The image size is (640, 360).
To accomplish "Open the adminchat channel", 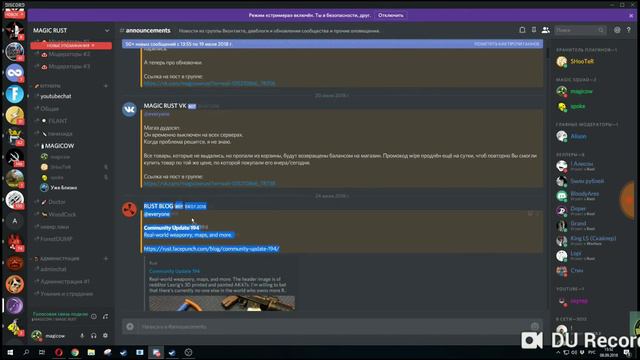I will [x=53, y=269].
